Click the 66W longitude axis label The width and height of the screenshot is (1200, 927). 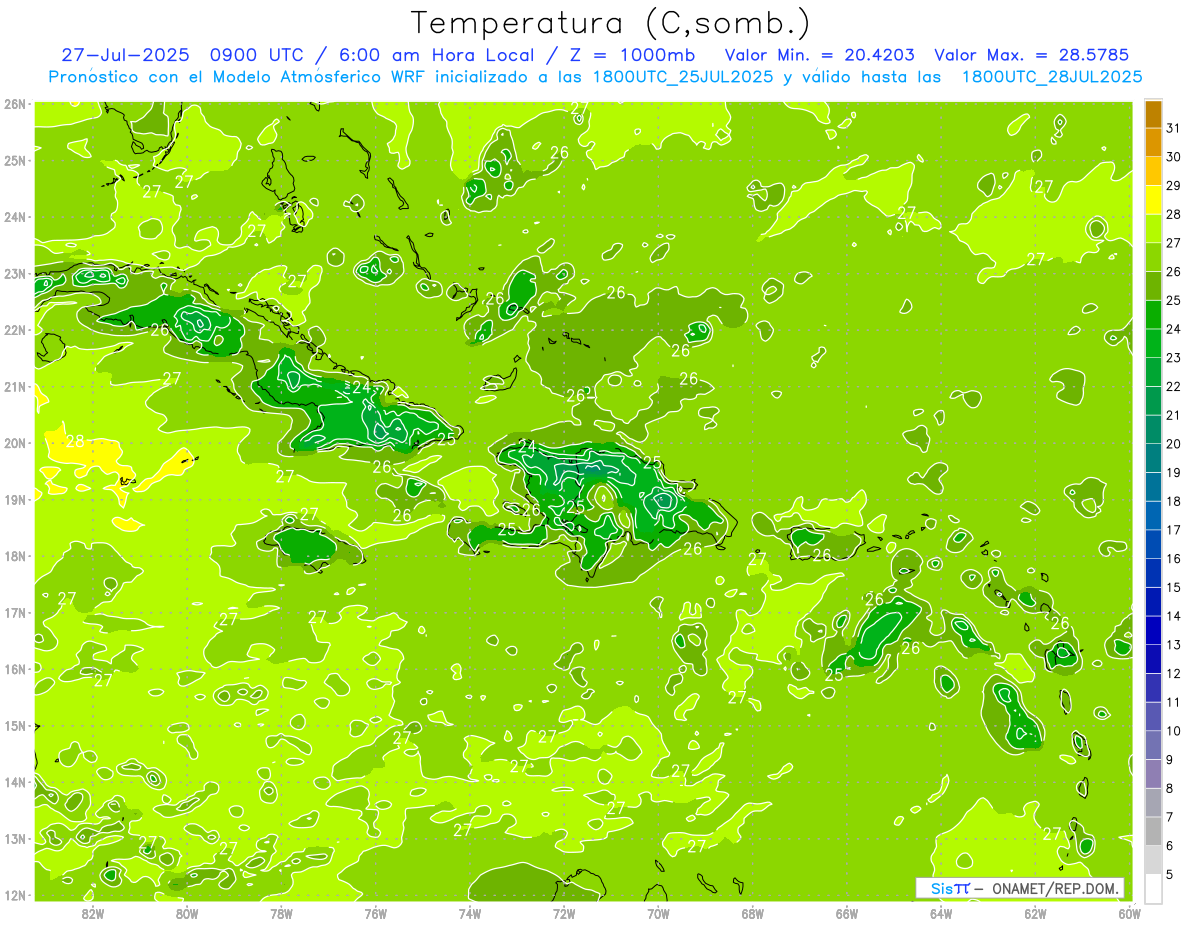point(846,913)
